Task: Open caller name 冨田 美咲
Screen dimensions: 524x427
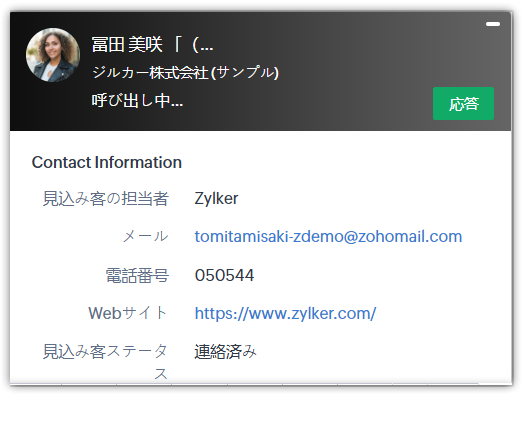Action: [x=127, y=44]
